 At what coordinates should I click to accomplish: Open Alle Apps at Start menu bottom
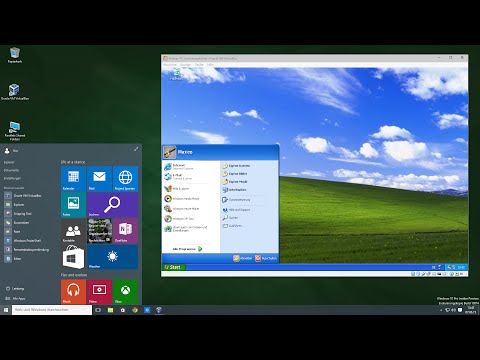tap(15, 298)
